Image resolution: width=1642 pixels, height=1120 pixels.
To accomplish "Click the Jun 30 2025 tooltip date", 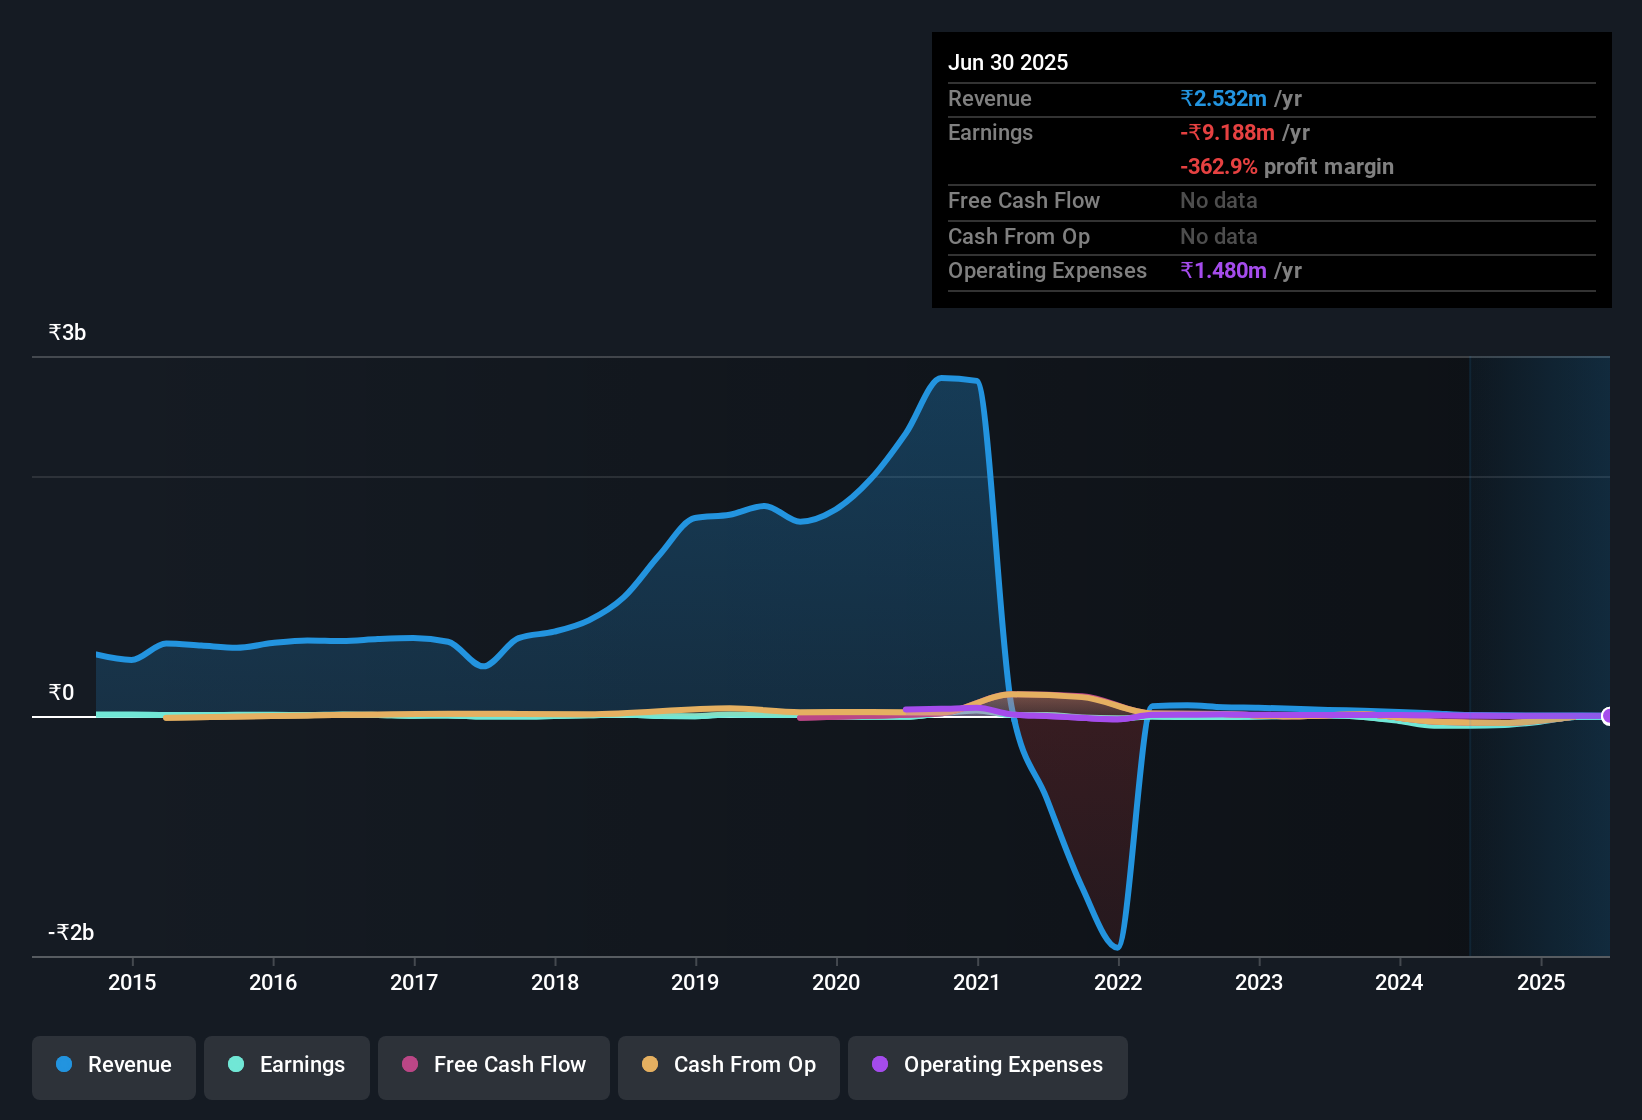I will pos(1008,62).
